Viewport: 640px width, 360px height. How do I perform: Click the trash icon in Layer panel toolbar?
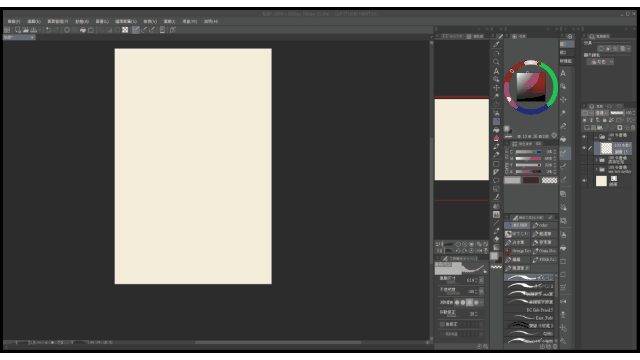pyautogui.click(x=633, y=128)
